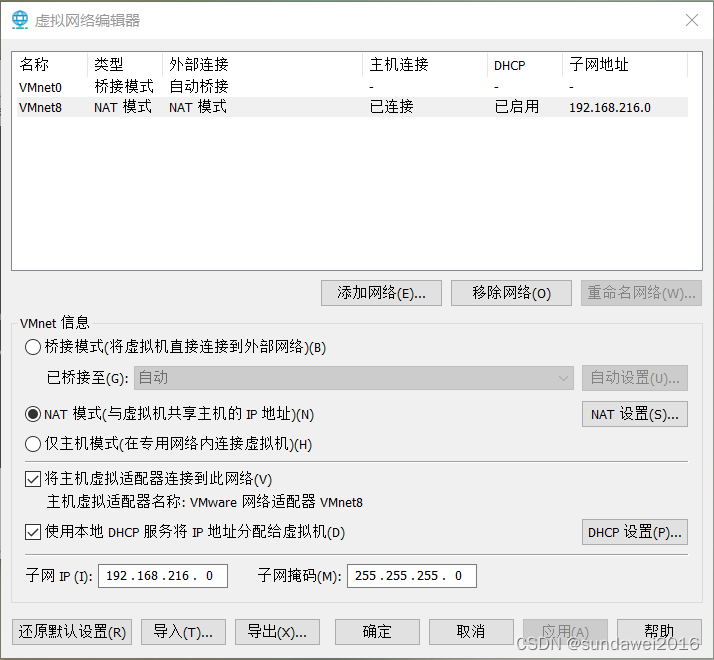This screenshot has width=714, height=660.
Task: Click the 应用(A) button
Action: 565,632
